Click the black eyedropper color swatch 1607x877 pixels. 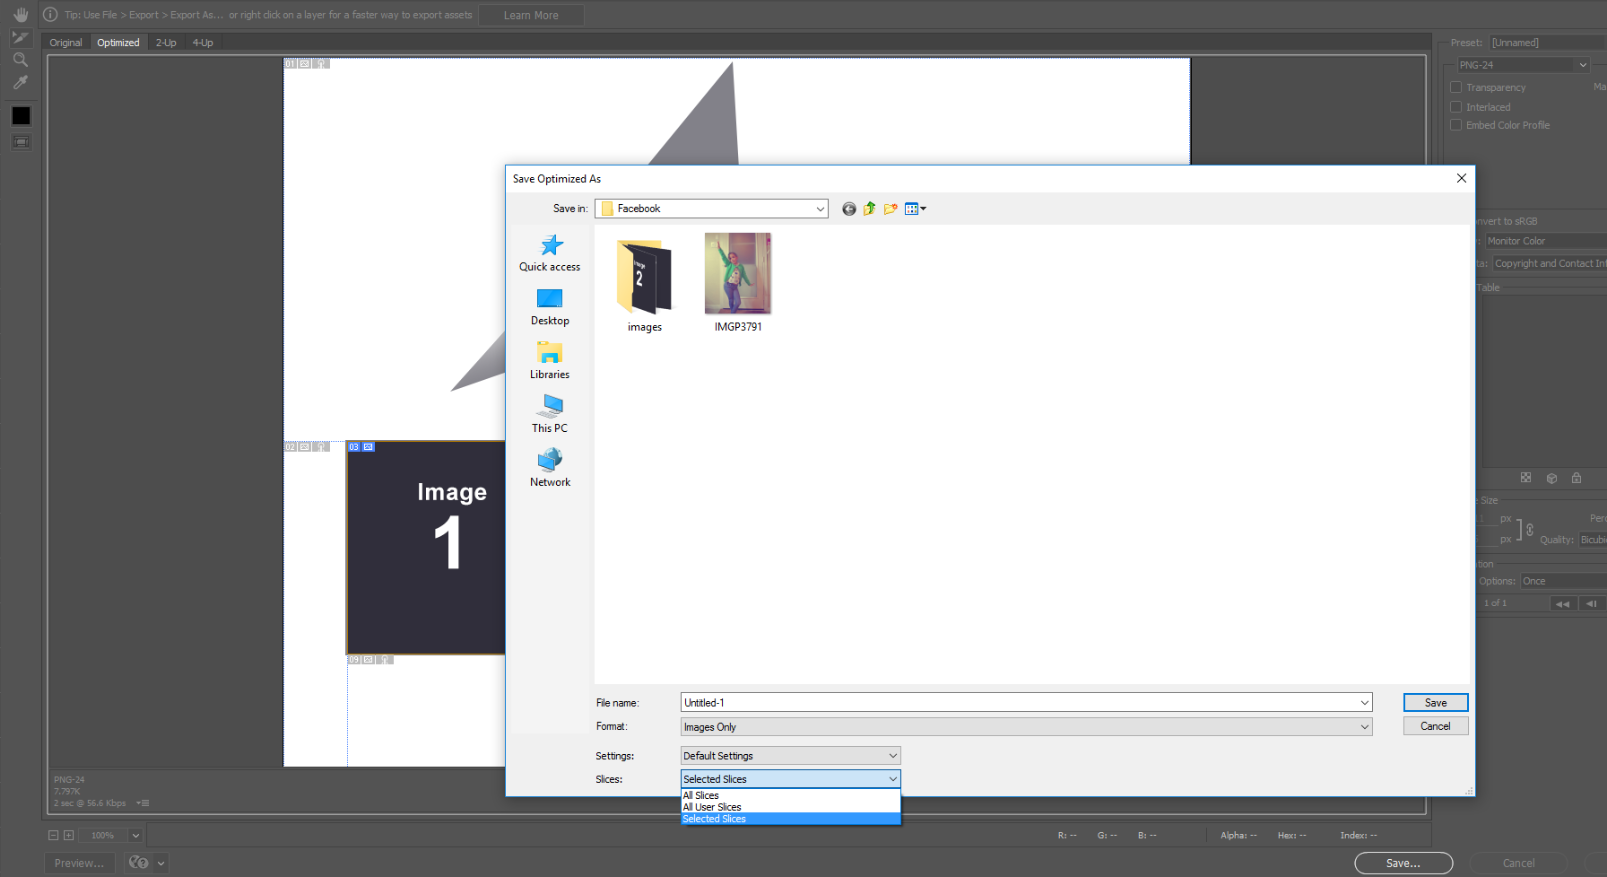coord(21,116)
